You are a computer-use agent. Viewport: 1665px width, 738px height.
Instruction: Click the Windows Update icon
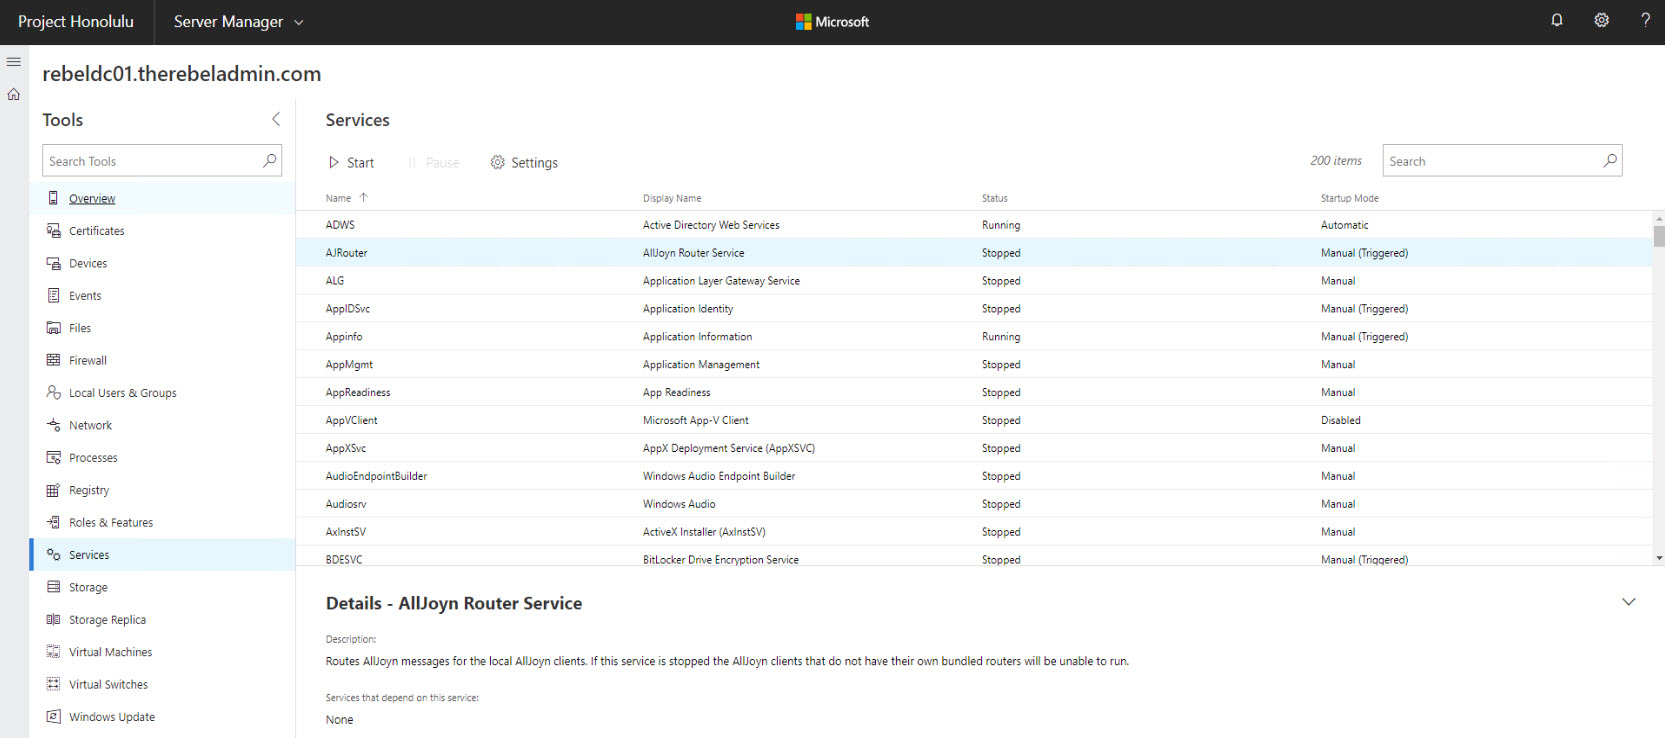(x=53, y=716)
